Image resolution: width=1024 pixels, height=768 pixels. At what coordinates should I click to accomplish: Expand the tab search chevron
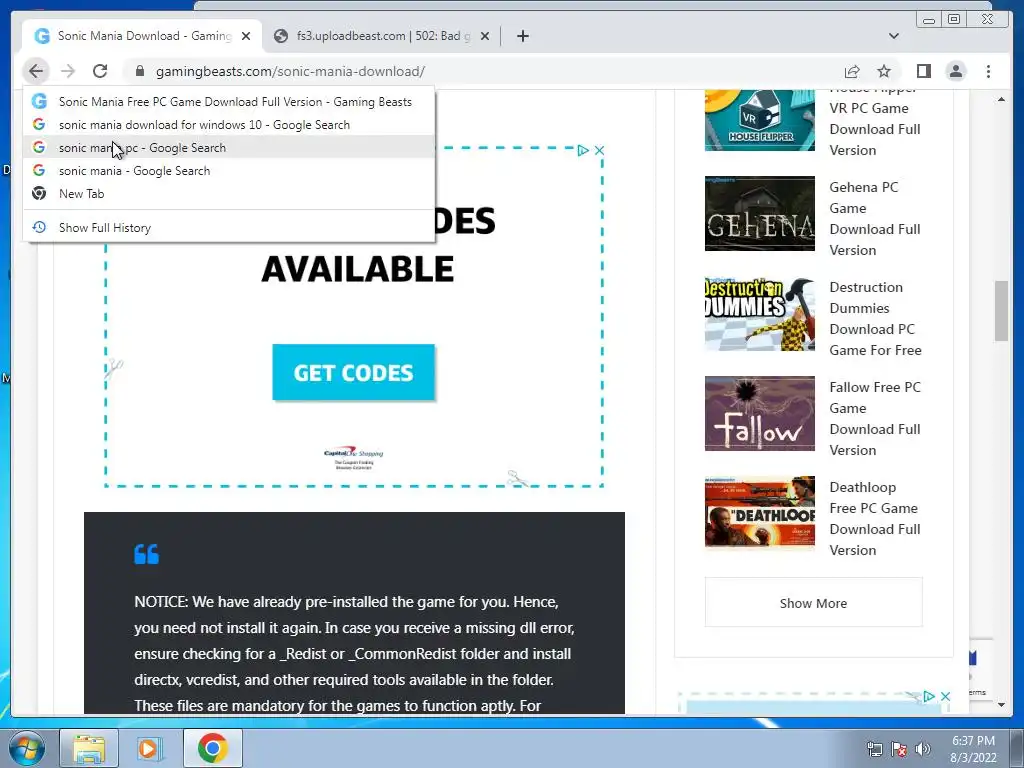(893, 36)
